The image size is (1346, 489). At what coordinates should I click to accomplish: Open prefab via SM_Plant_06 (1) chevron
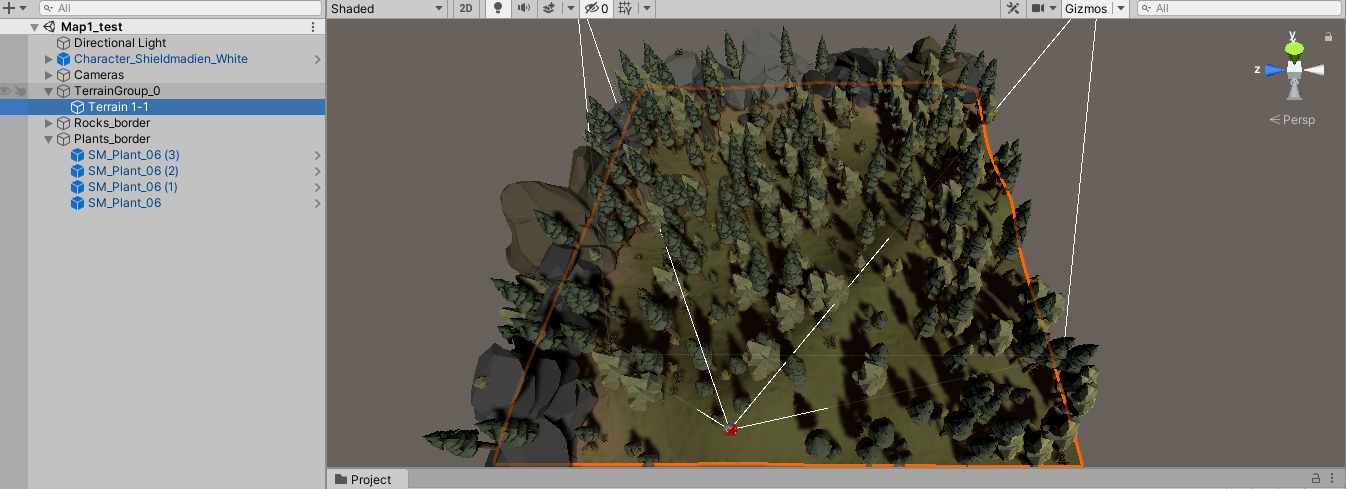318,187
